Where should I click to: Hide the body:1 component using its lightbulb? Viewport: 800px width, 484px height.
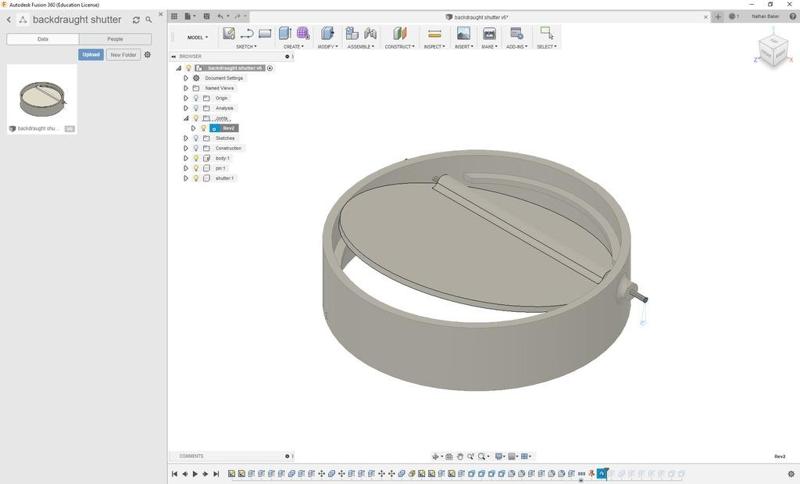pyautogui.click(x=196, y=158)
